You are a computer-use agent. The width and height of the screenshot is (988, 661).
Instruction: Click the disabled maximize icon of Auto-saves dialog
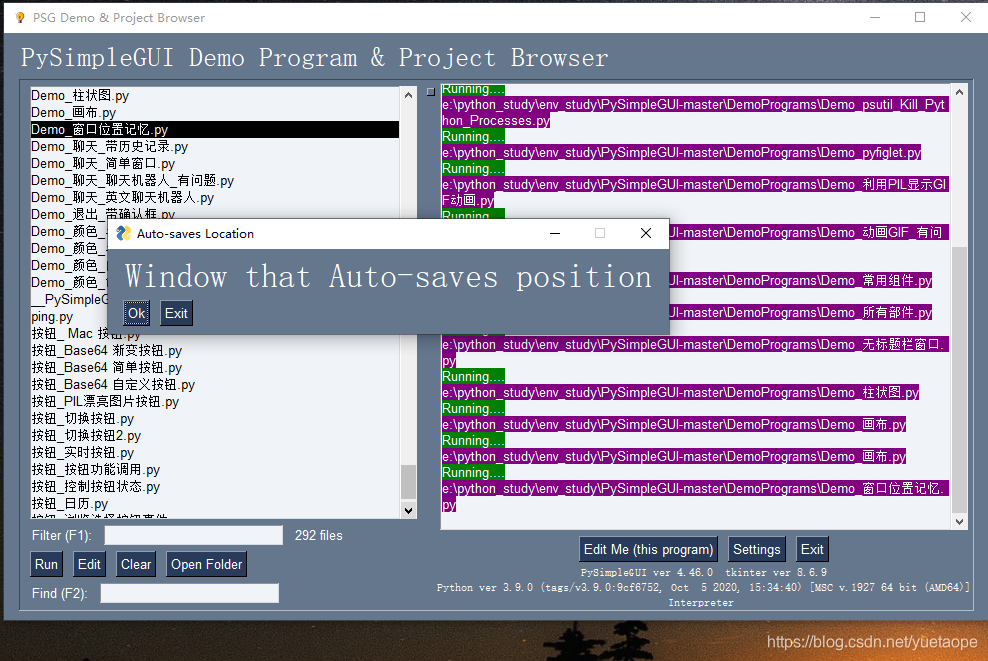[x=600, y=233]
